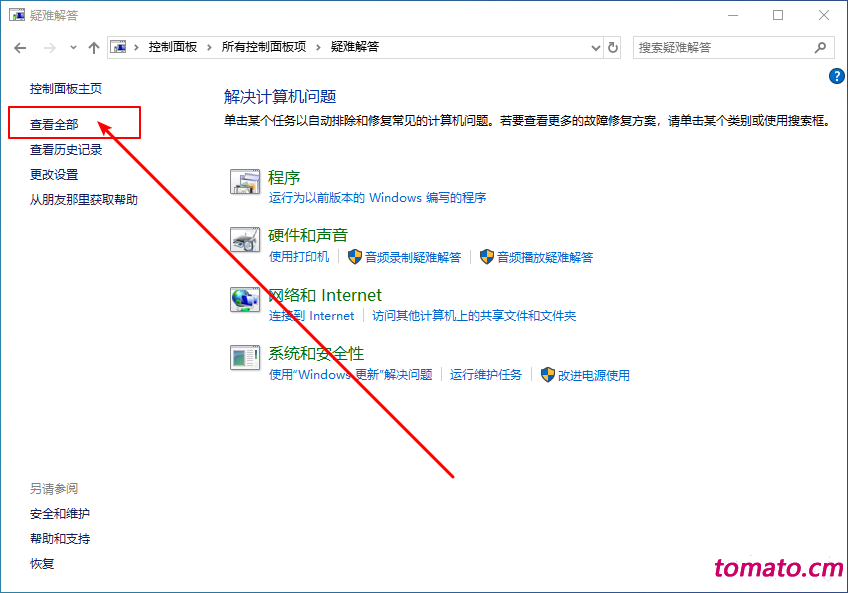Click the 系统和安全性 category icon

coord(245,358)
